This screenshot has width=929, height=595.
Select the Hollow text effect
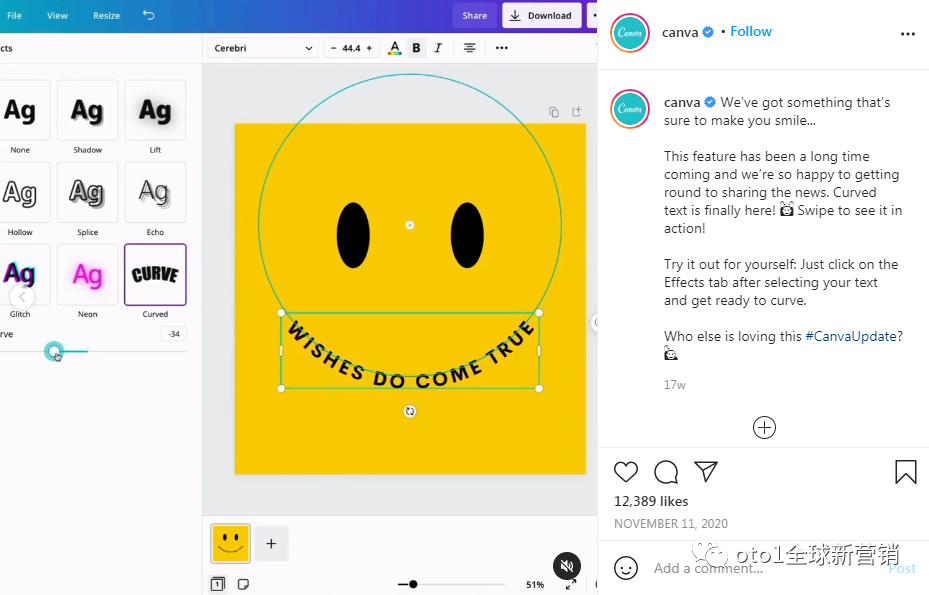click(x=20, y=193)
